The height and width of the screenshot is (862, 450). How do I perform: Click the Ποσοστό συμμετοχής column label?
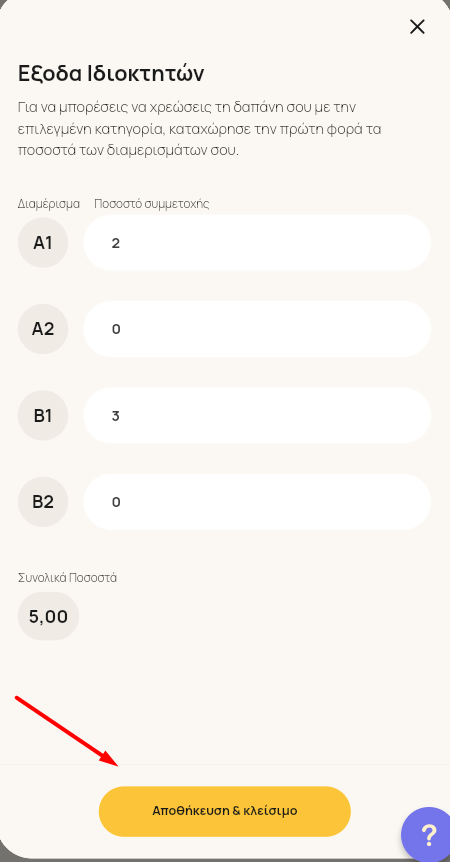(152, 204)
